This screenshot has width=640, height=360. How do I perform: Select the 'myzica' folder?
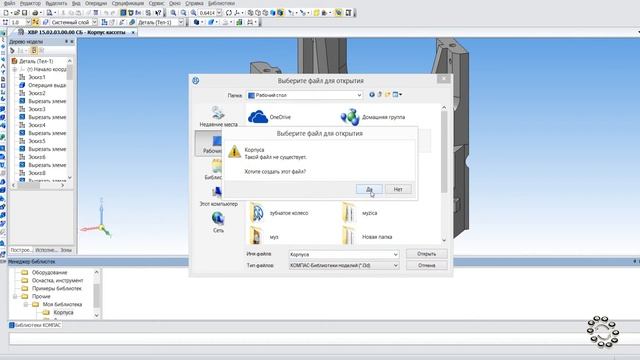pos(360,213)
